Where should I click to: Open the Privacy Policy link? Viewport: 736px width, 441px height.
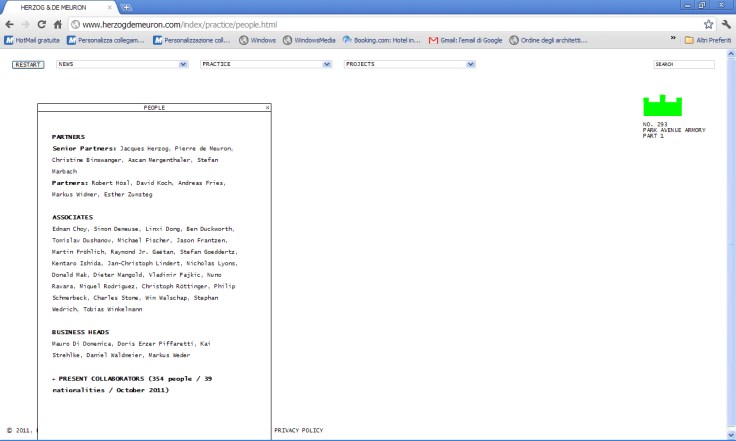coord(298,430)
